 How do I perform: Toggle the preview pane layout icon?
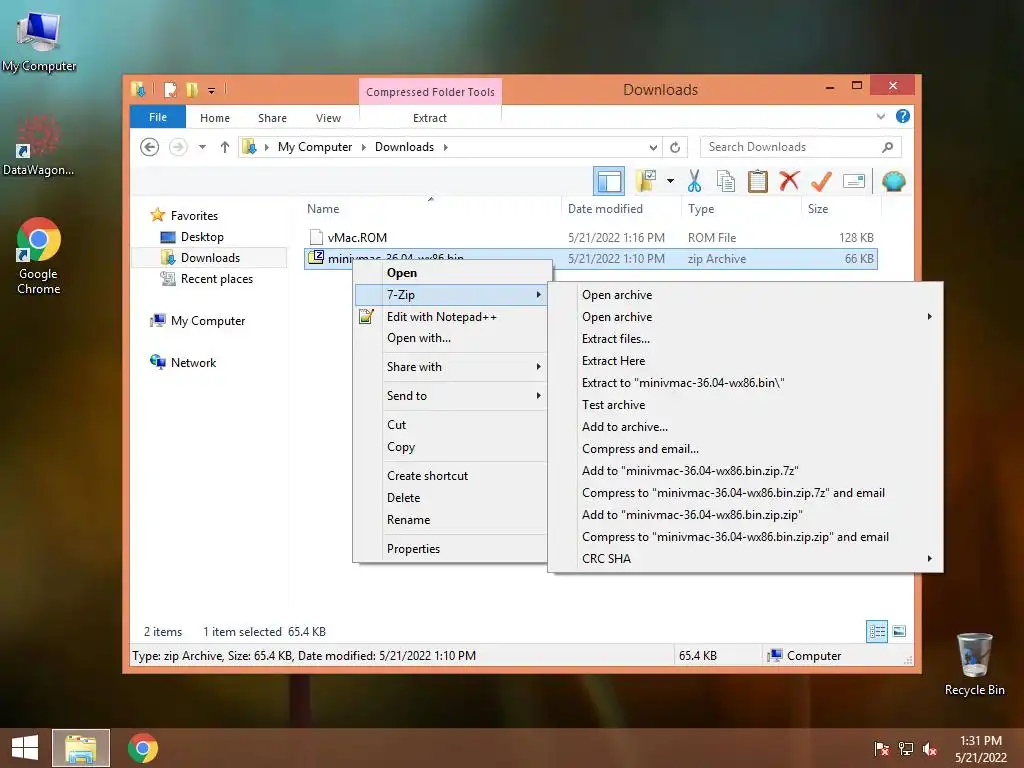(609, 181)
